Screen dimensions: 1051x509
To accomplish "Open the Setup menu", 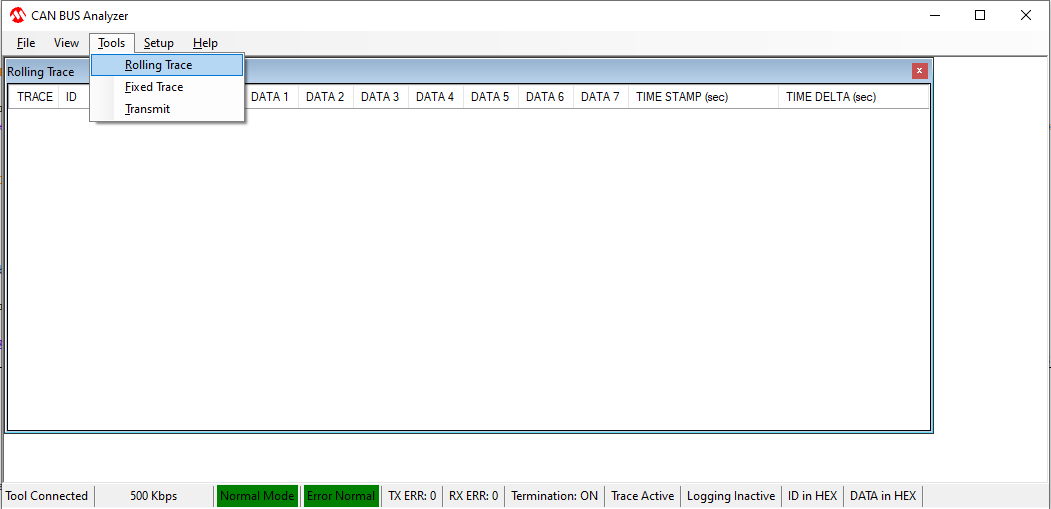I will 159,43.
